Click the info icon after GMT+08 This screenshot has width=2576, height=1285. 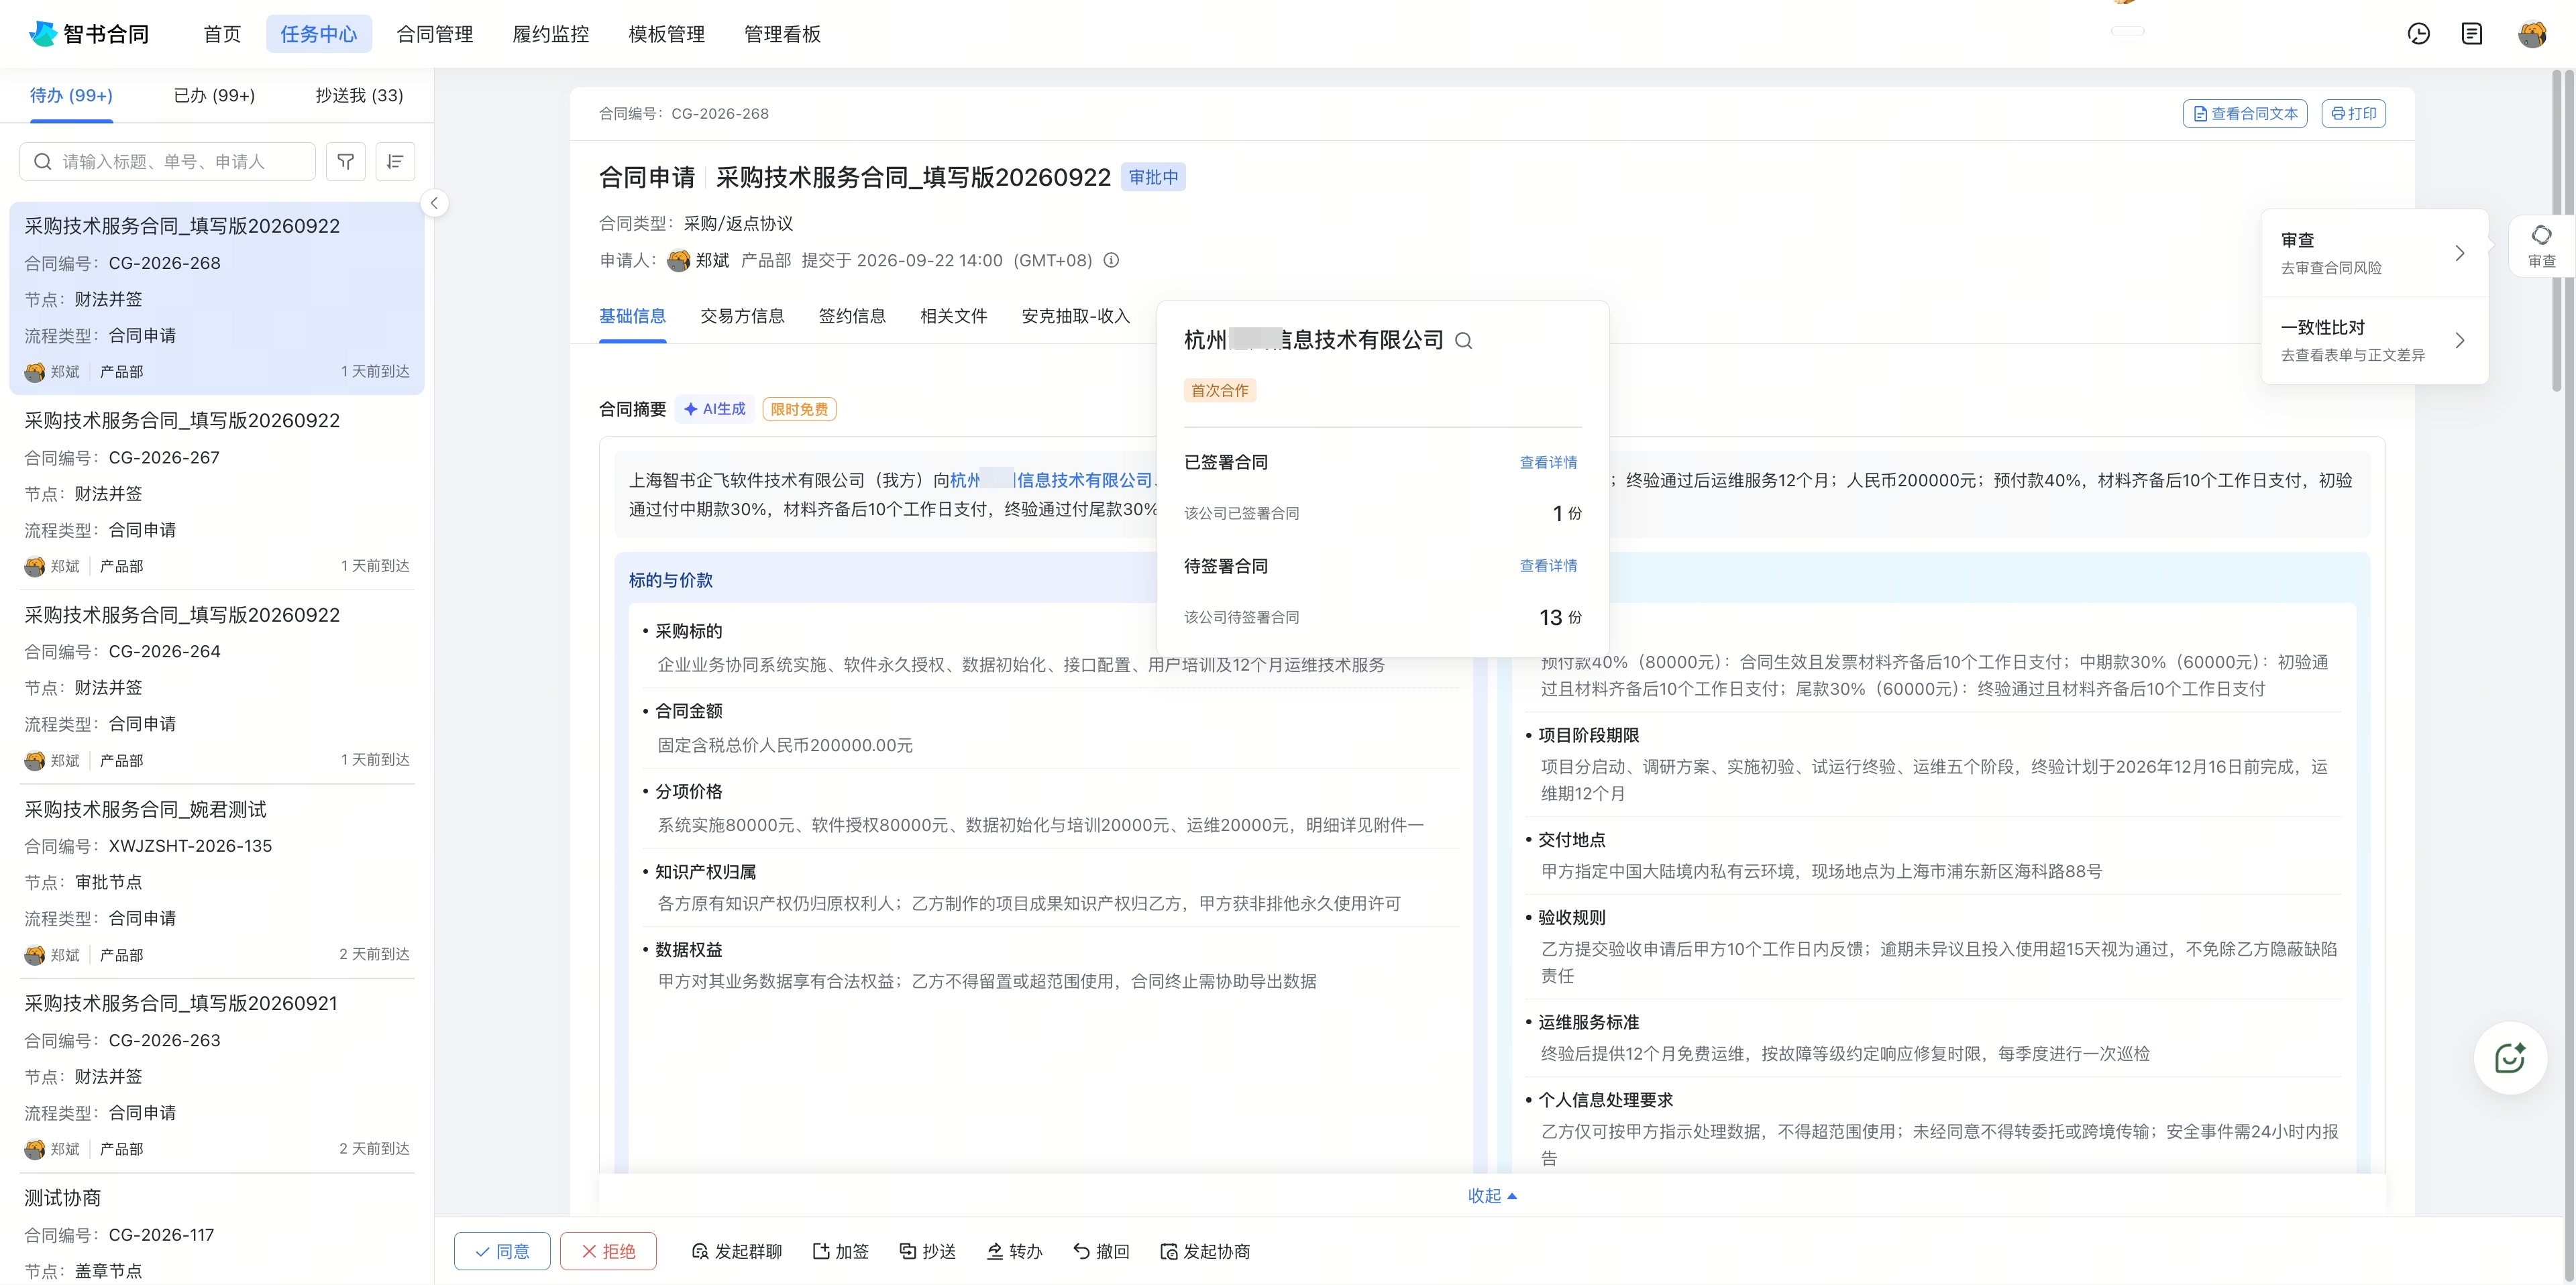tap(1111, 260)
